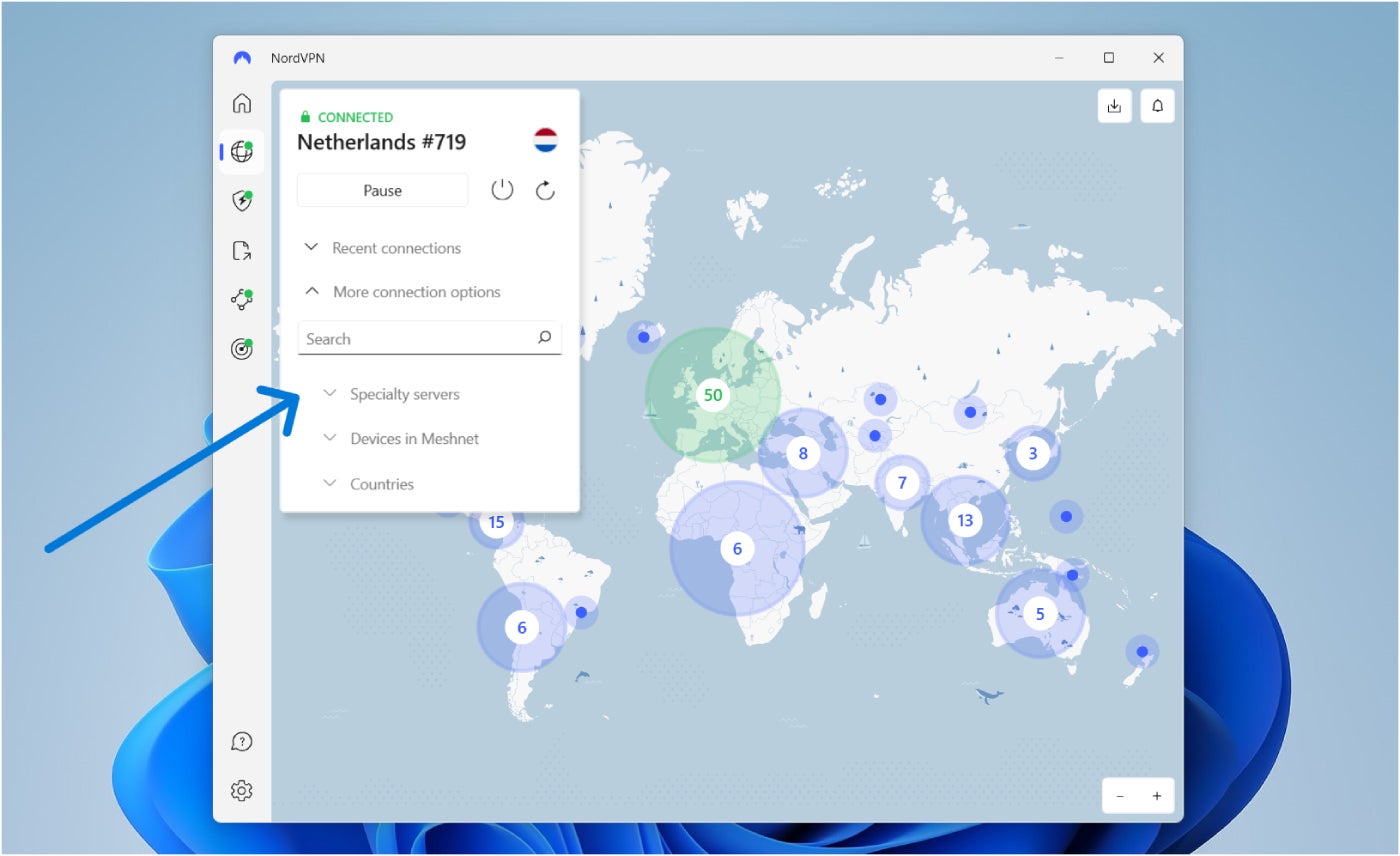The image size is (1400, 856).
Task: Expand the Countries list
Action: pyautogui.click(x=381, y=484)
